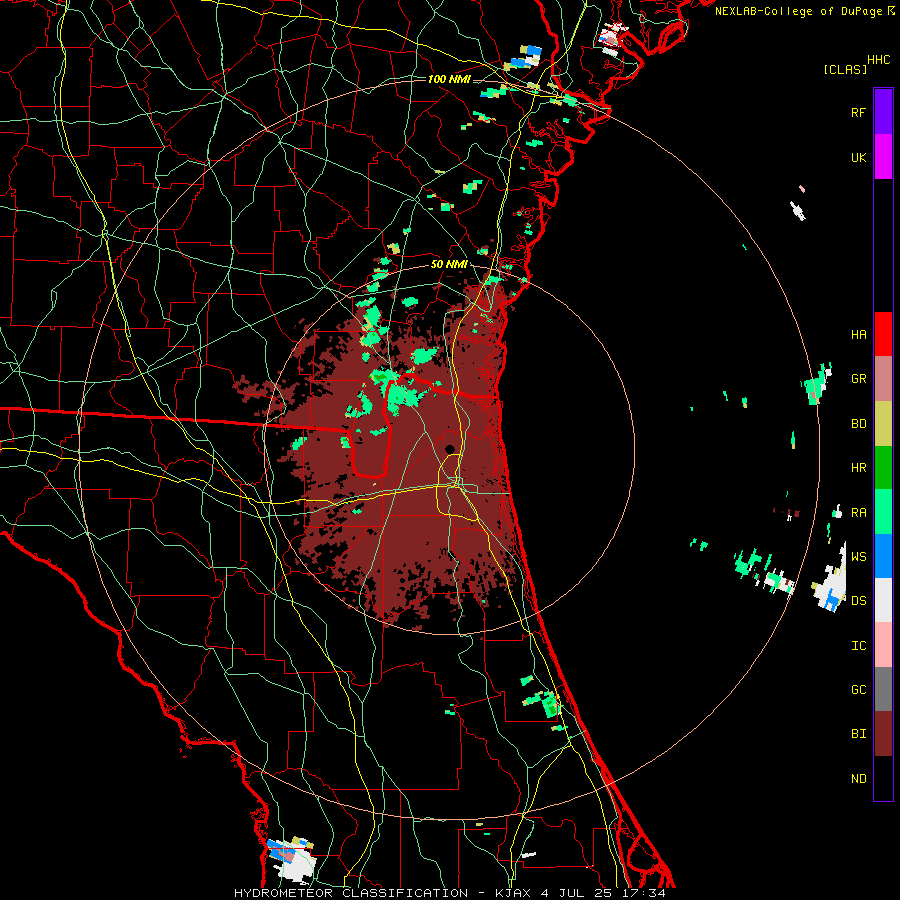Click the UK legend label
This screenshot has width=900, height=900.
[x=858, y=158]
